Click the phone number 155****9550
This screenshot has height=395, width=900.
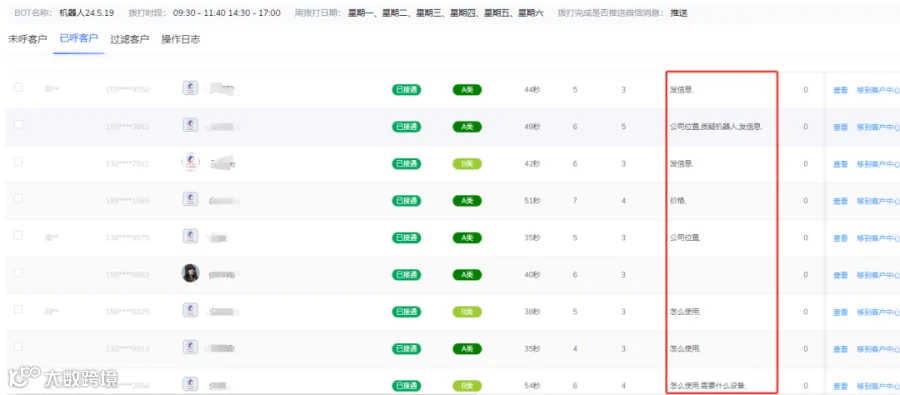127,90
